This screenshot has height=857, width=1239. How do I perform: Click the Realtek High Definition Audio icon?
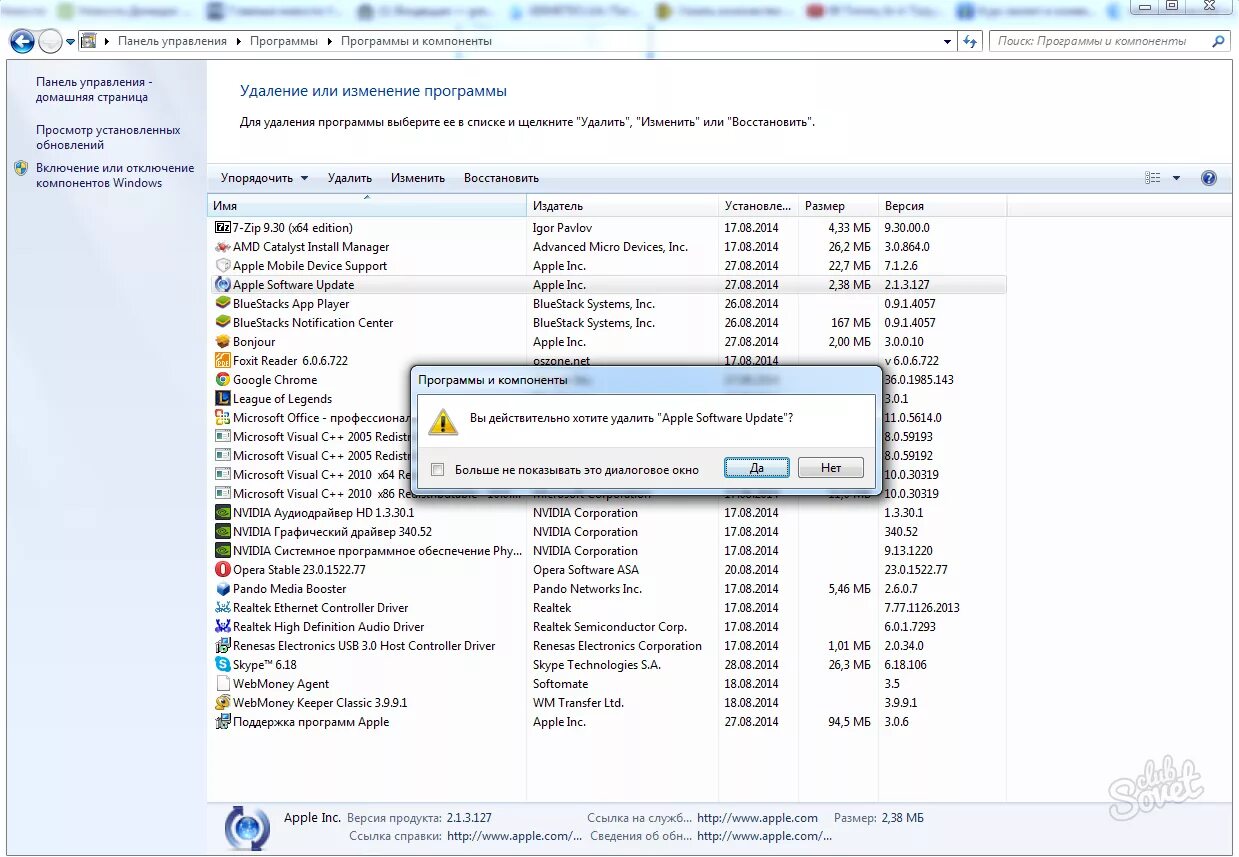(x=223, y=627)
